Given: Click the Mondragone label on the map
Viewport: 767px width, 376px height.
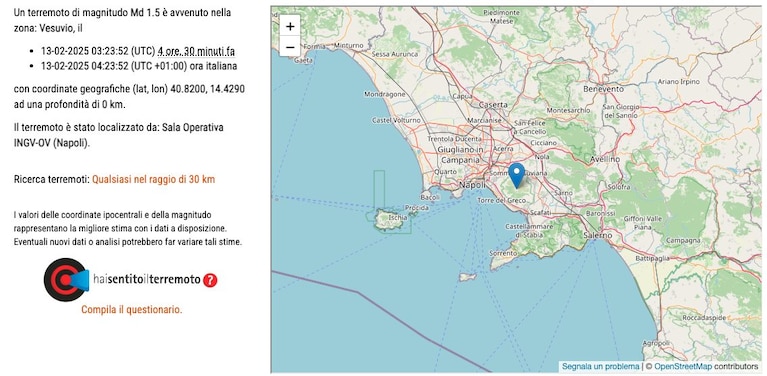Looking at the screenshot, I should tap(385, 93).
